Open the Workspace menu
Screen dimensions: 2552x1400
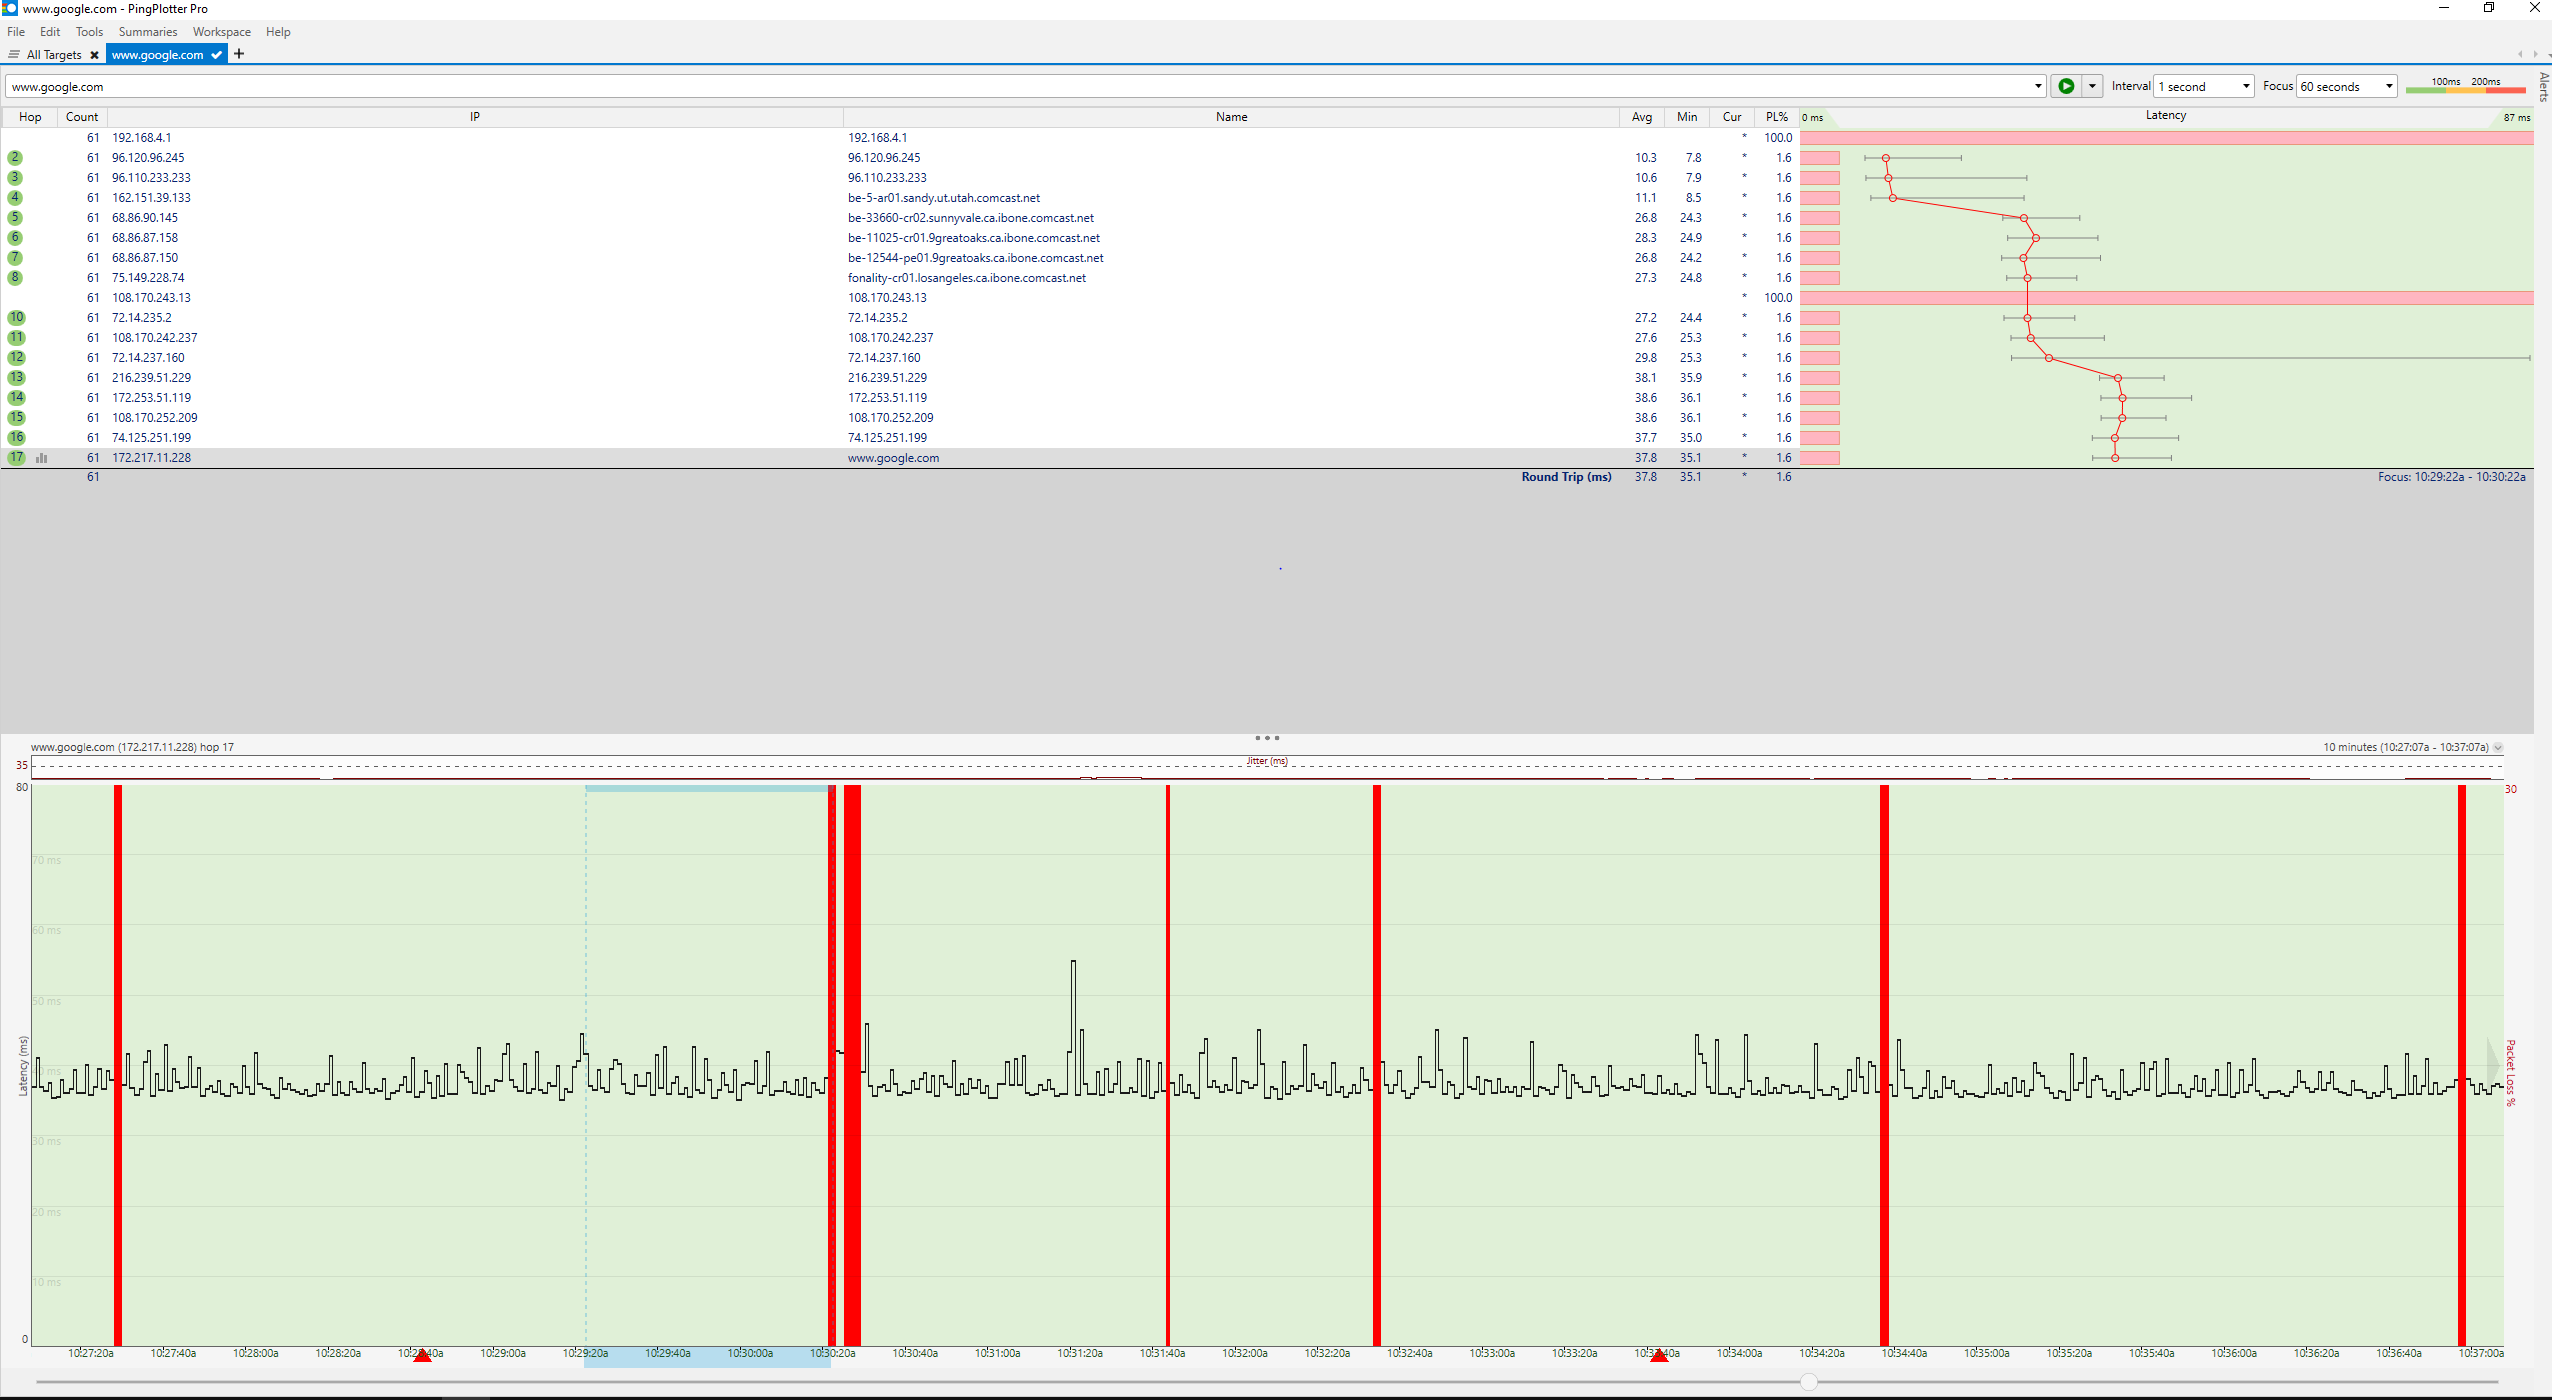click(221, 32)
